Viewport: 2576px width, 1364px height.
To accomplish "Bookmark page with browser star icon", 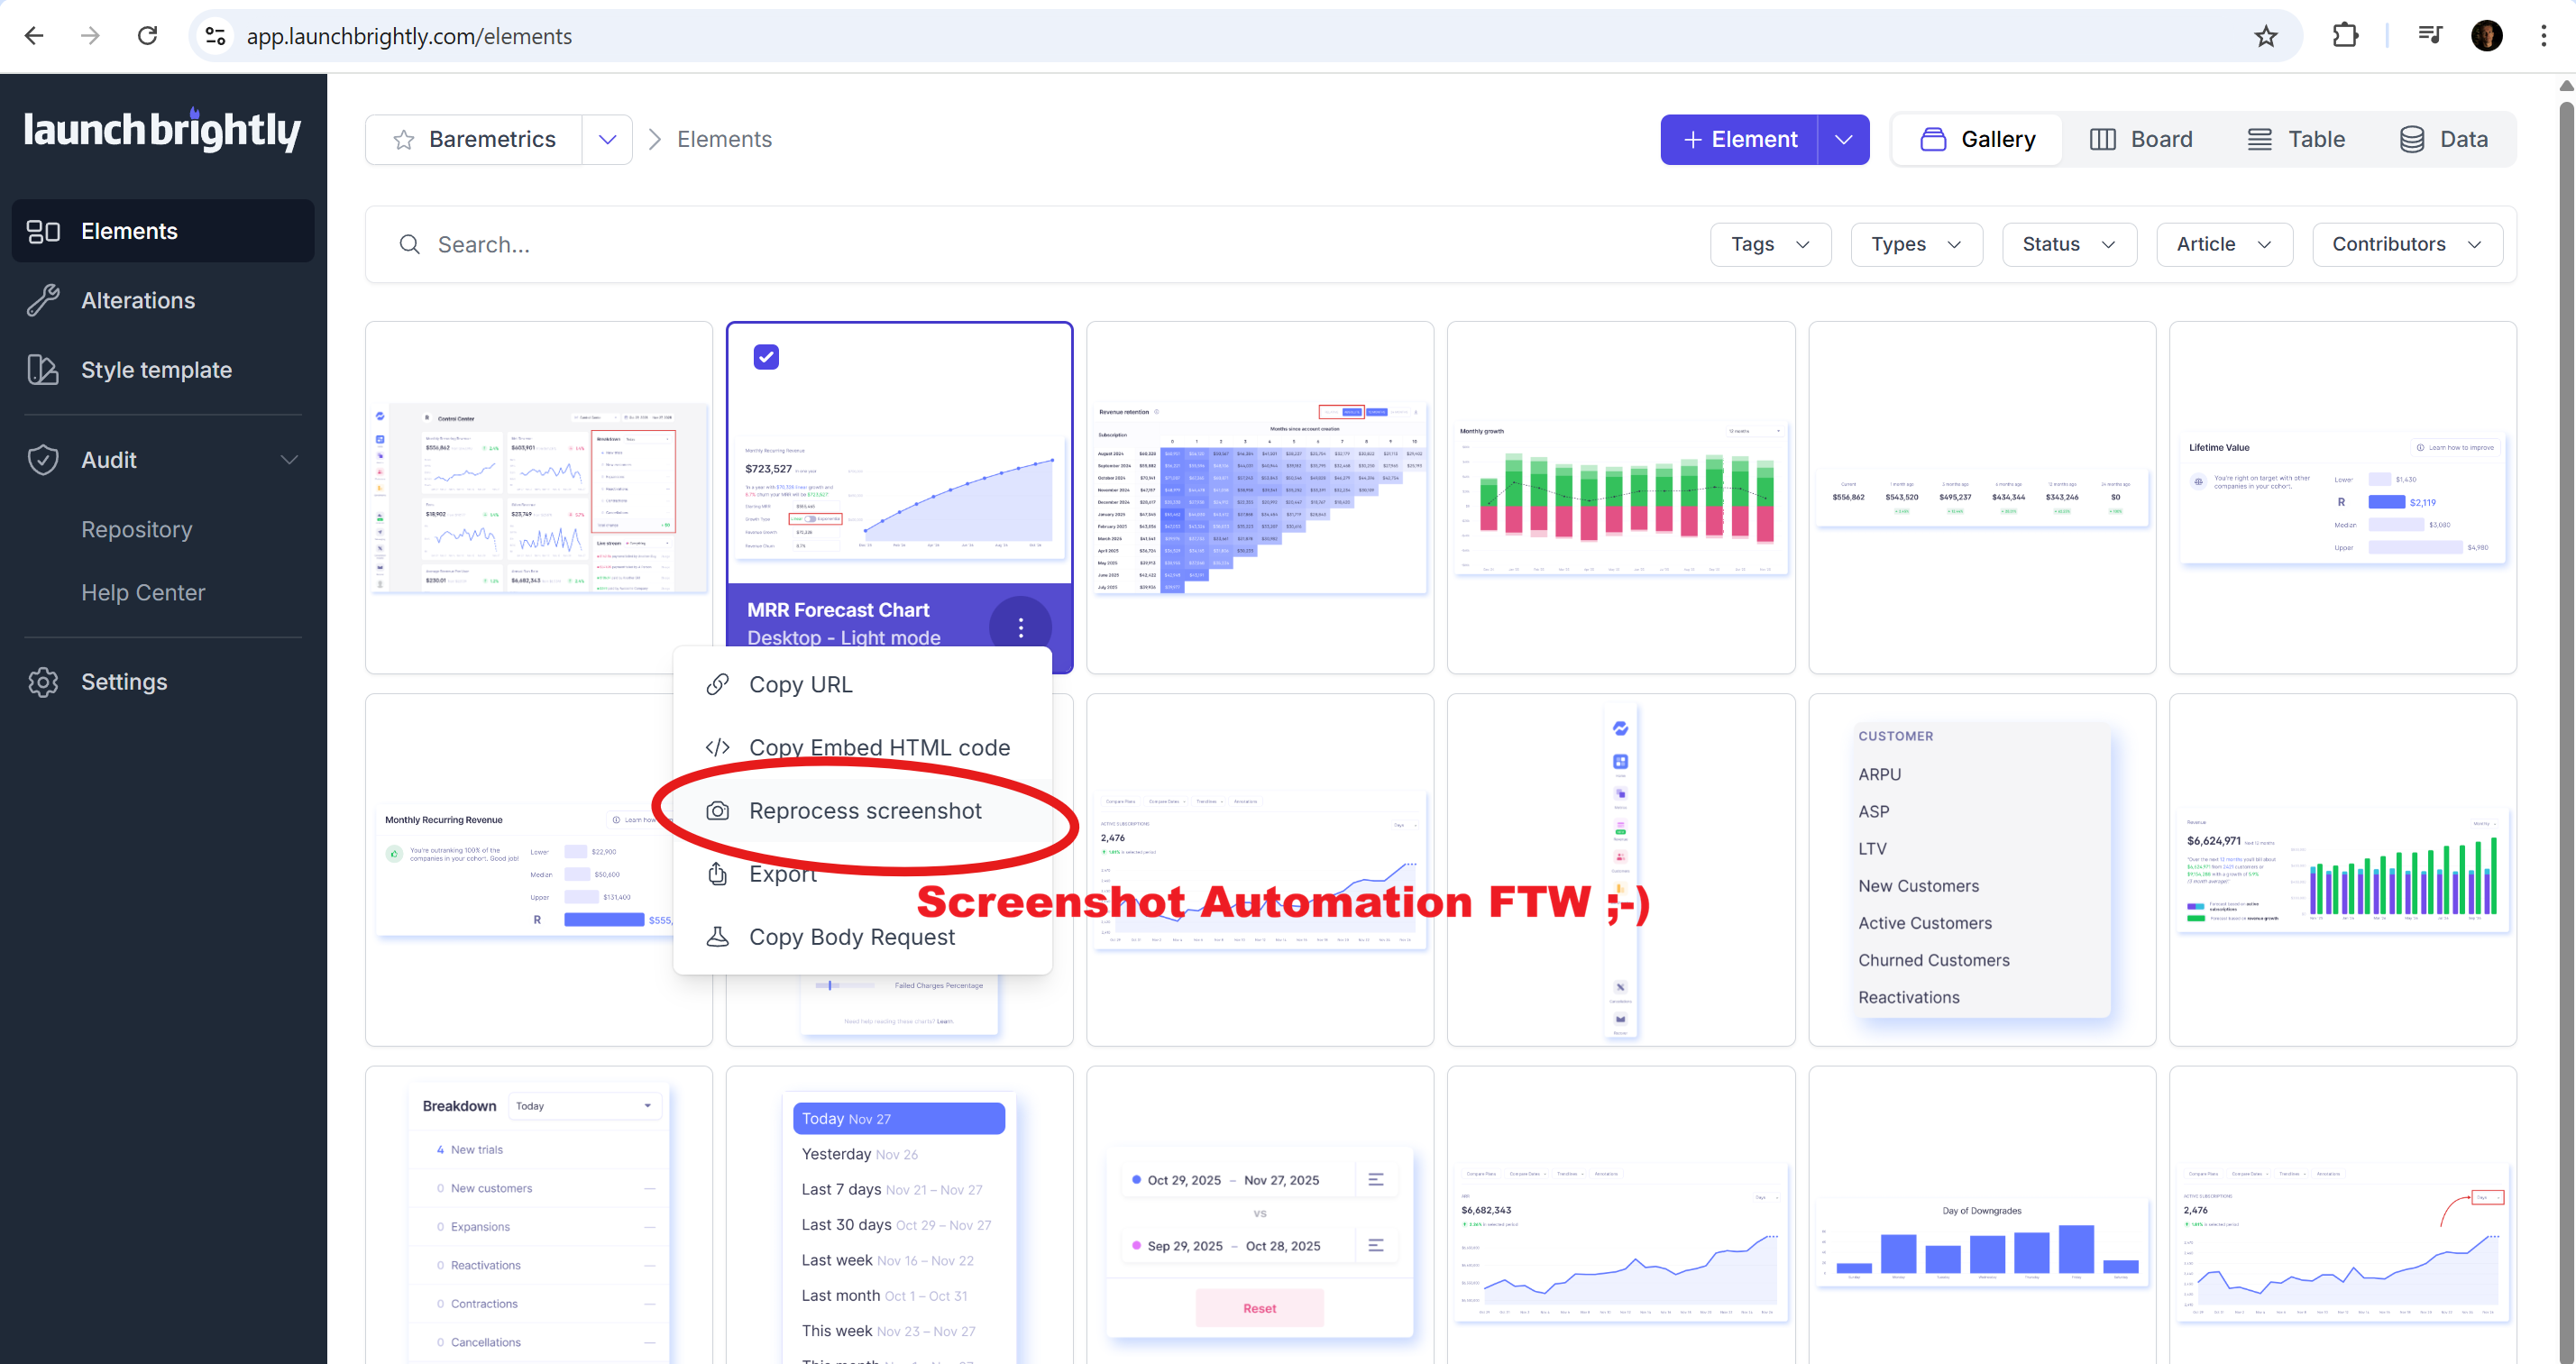I will point(2265,37).
